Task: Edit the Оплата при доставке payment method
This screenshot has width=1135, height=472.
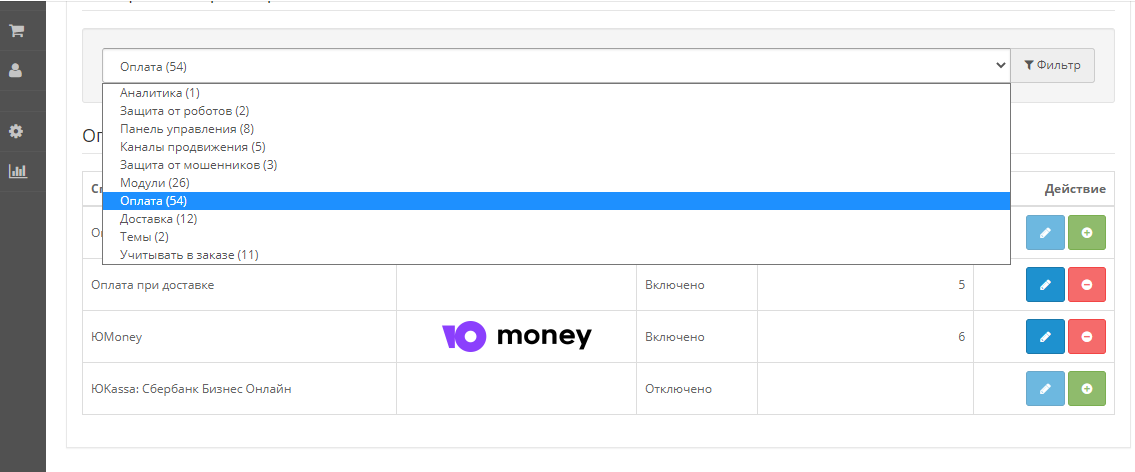Action: (x=1045, y=285)
